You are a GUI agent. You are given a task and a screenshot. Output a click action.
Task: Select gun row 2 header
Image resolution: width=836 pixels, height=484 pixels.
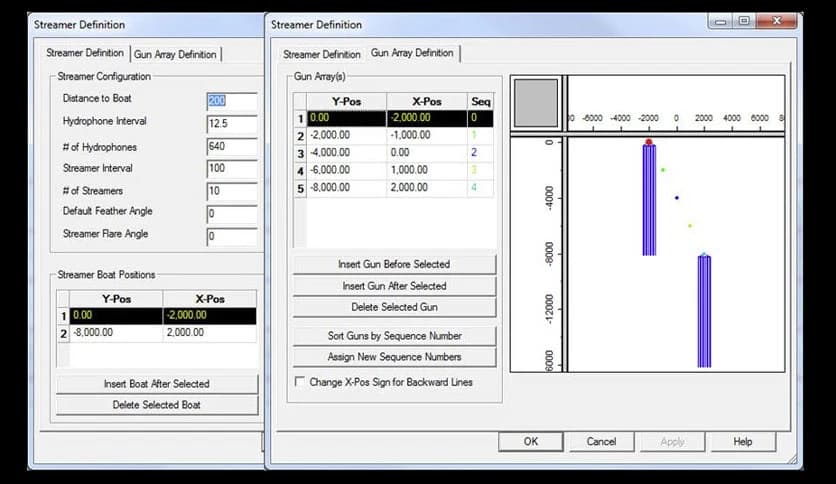tap(300, 136)
